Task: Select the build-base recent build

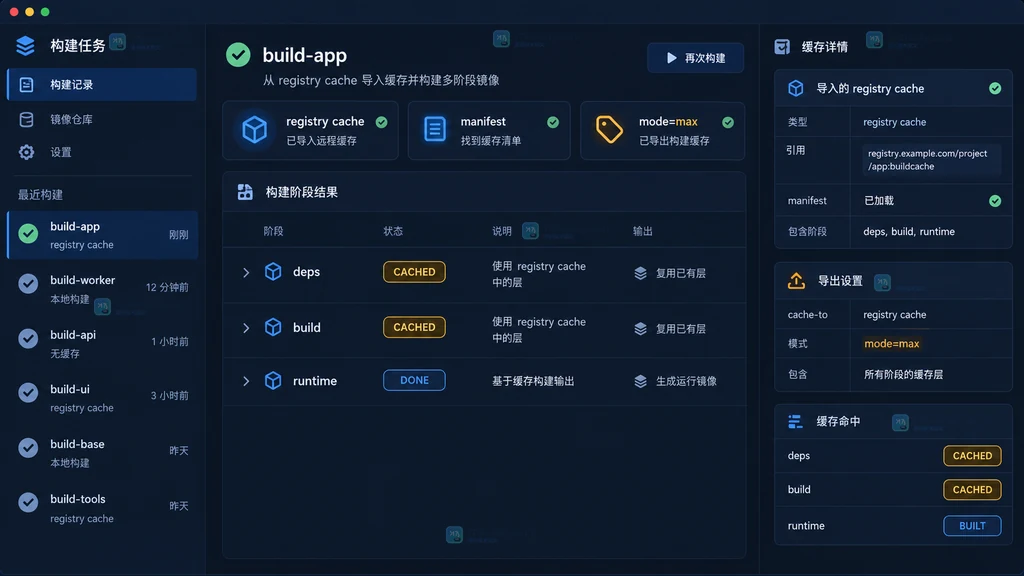Action: (103, 453)
